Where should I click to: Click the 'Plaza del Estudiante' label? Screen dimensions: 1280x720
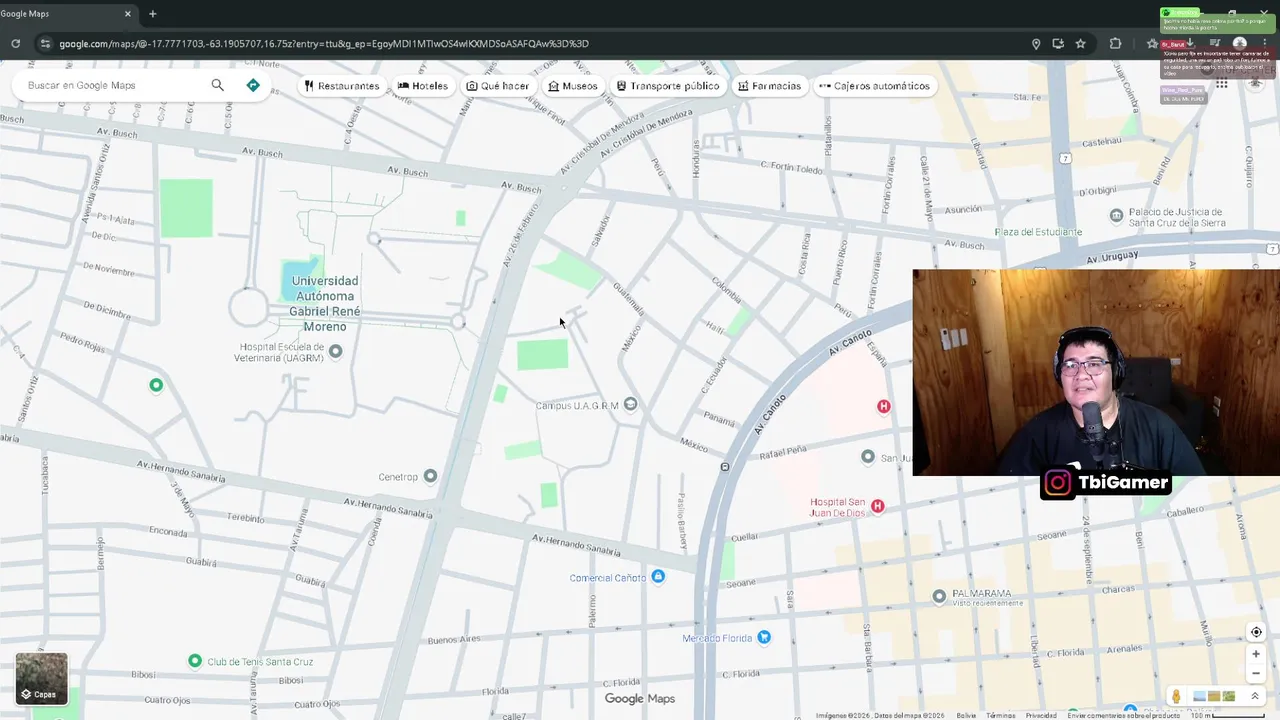(x=1038, y=232)
